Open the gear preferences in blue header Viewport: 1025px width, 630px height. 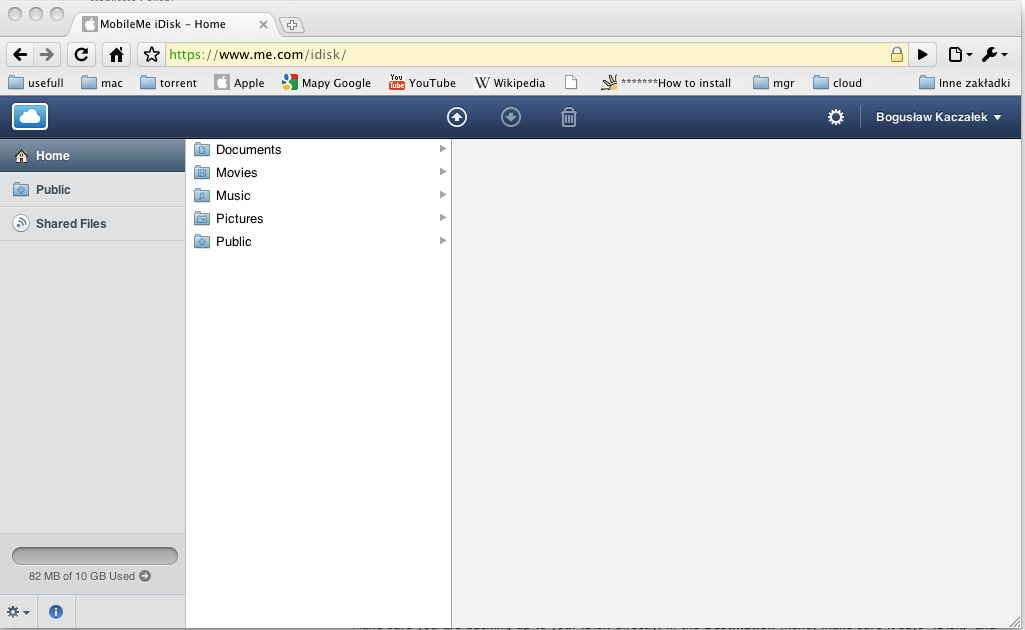835,117
